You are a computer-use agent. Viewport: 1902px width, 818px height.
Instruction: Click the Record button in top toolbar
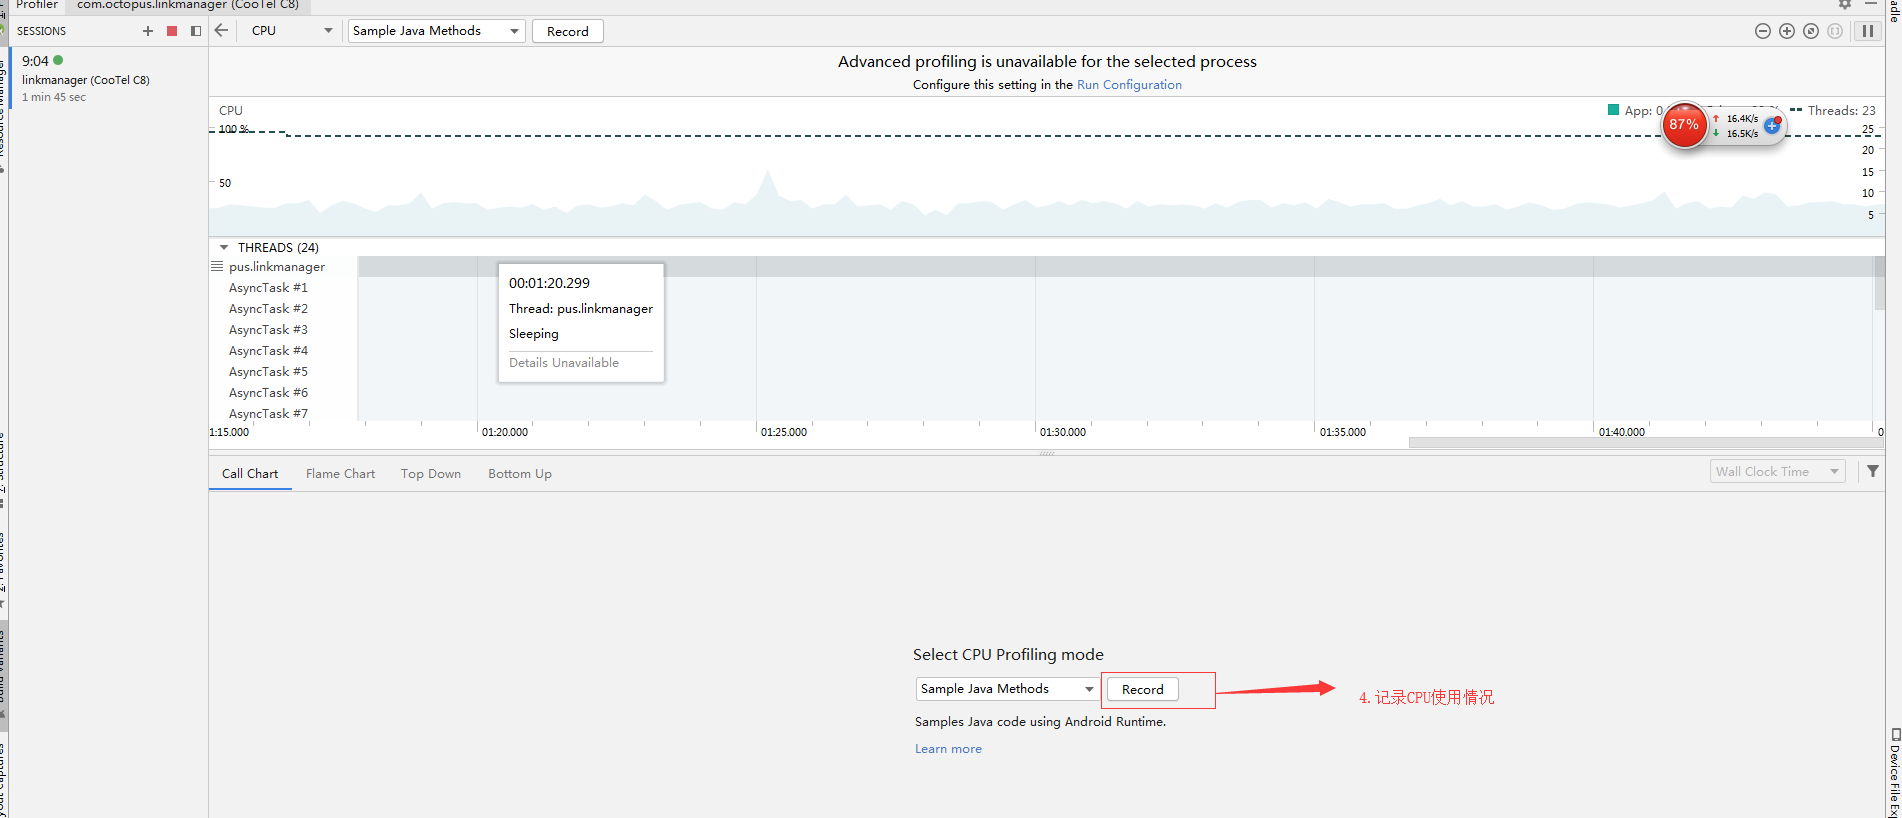568,31
